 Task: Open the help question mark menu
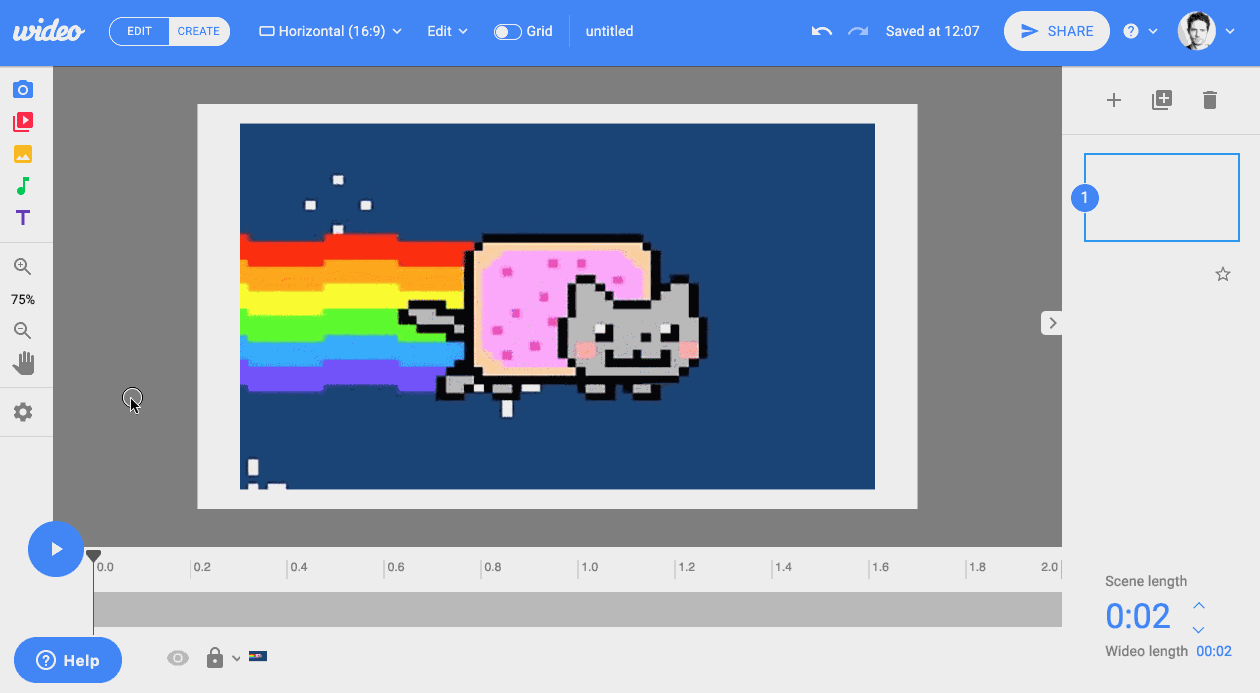[1139, 31]
